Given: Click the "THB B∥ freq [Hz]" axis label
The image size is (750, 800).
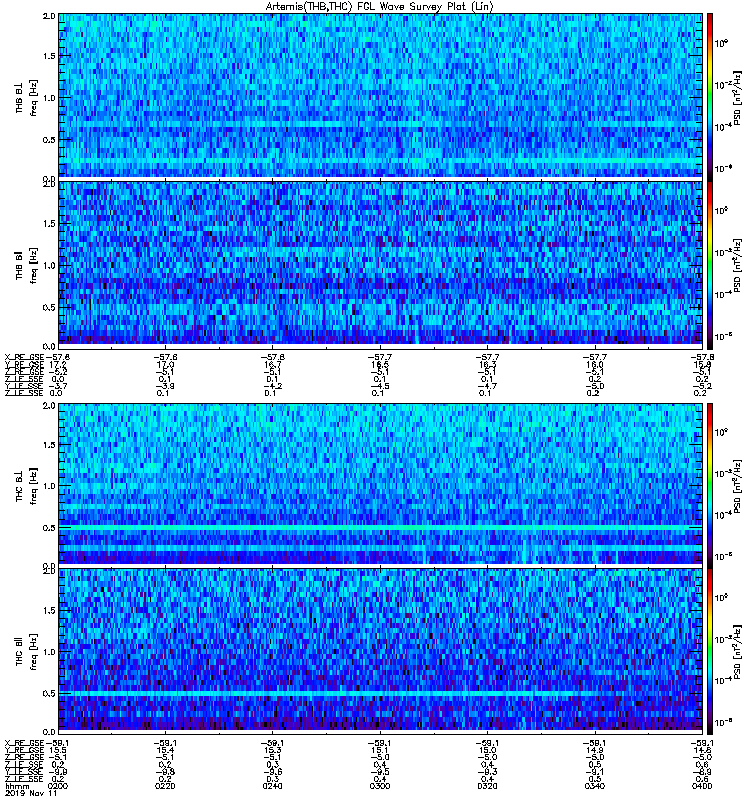Looking at the screenshot, I should 27,265.
